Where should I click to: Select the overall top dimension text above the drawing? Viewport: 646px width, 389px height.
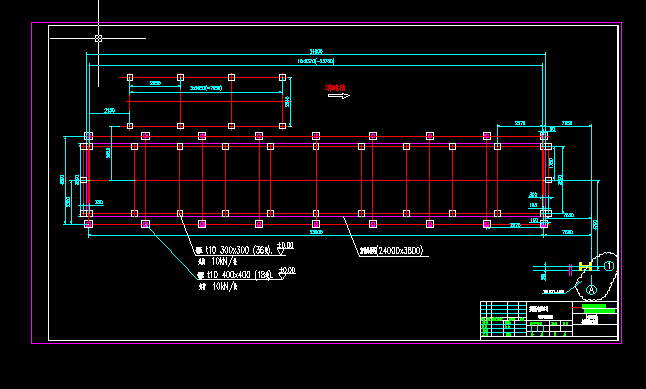pos(316,52)
